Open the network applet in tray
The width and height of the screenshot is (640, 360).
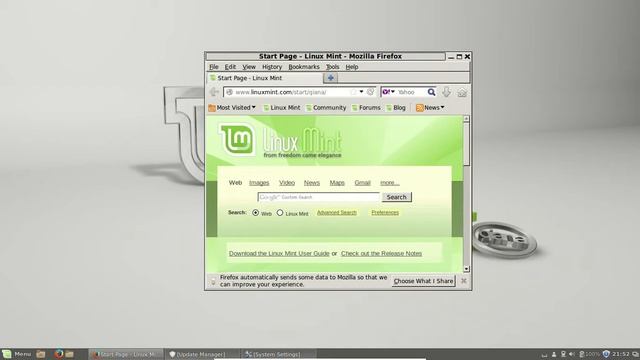563,354
